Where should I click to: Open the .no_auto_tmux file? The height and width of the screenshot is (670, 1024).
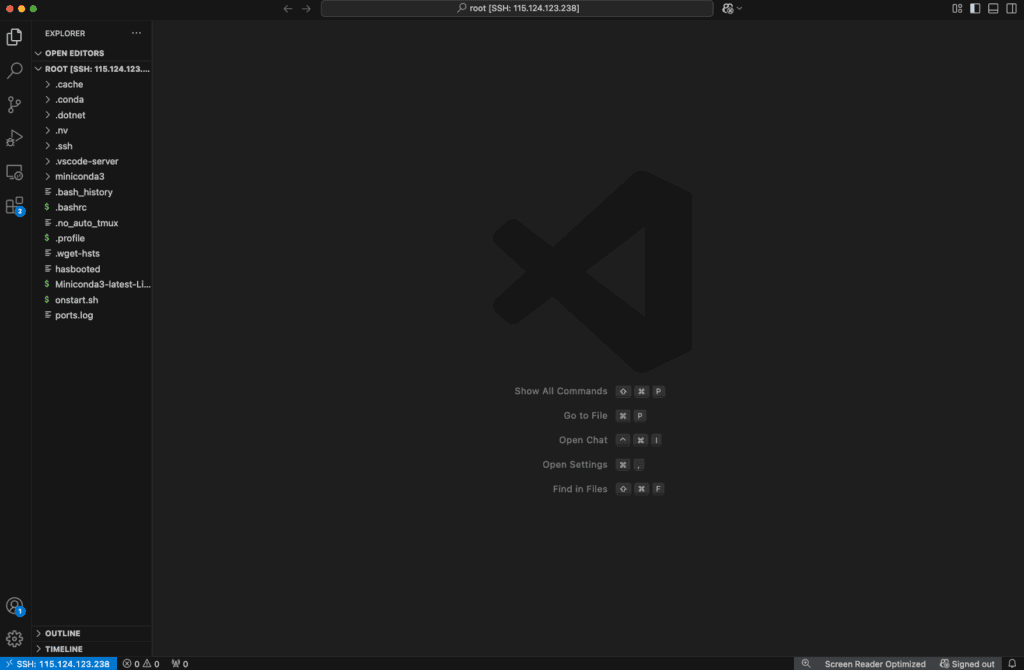point(92,223)
